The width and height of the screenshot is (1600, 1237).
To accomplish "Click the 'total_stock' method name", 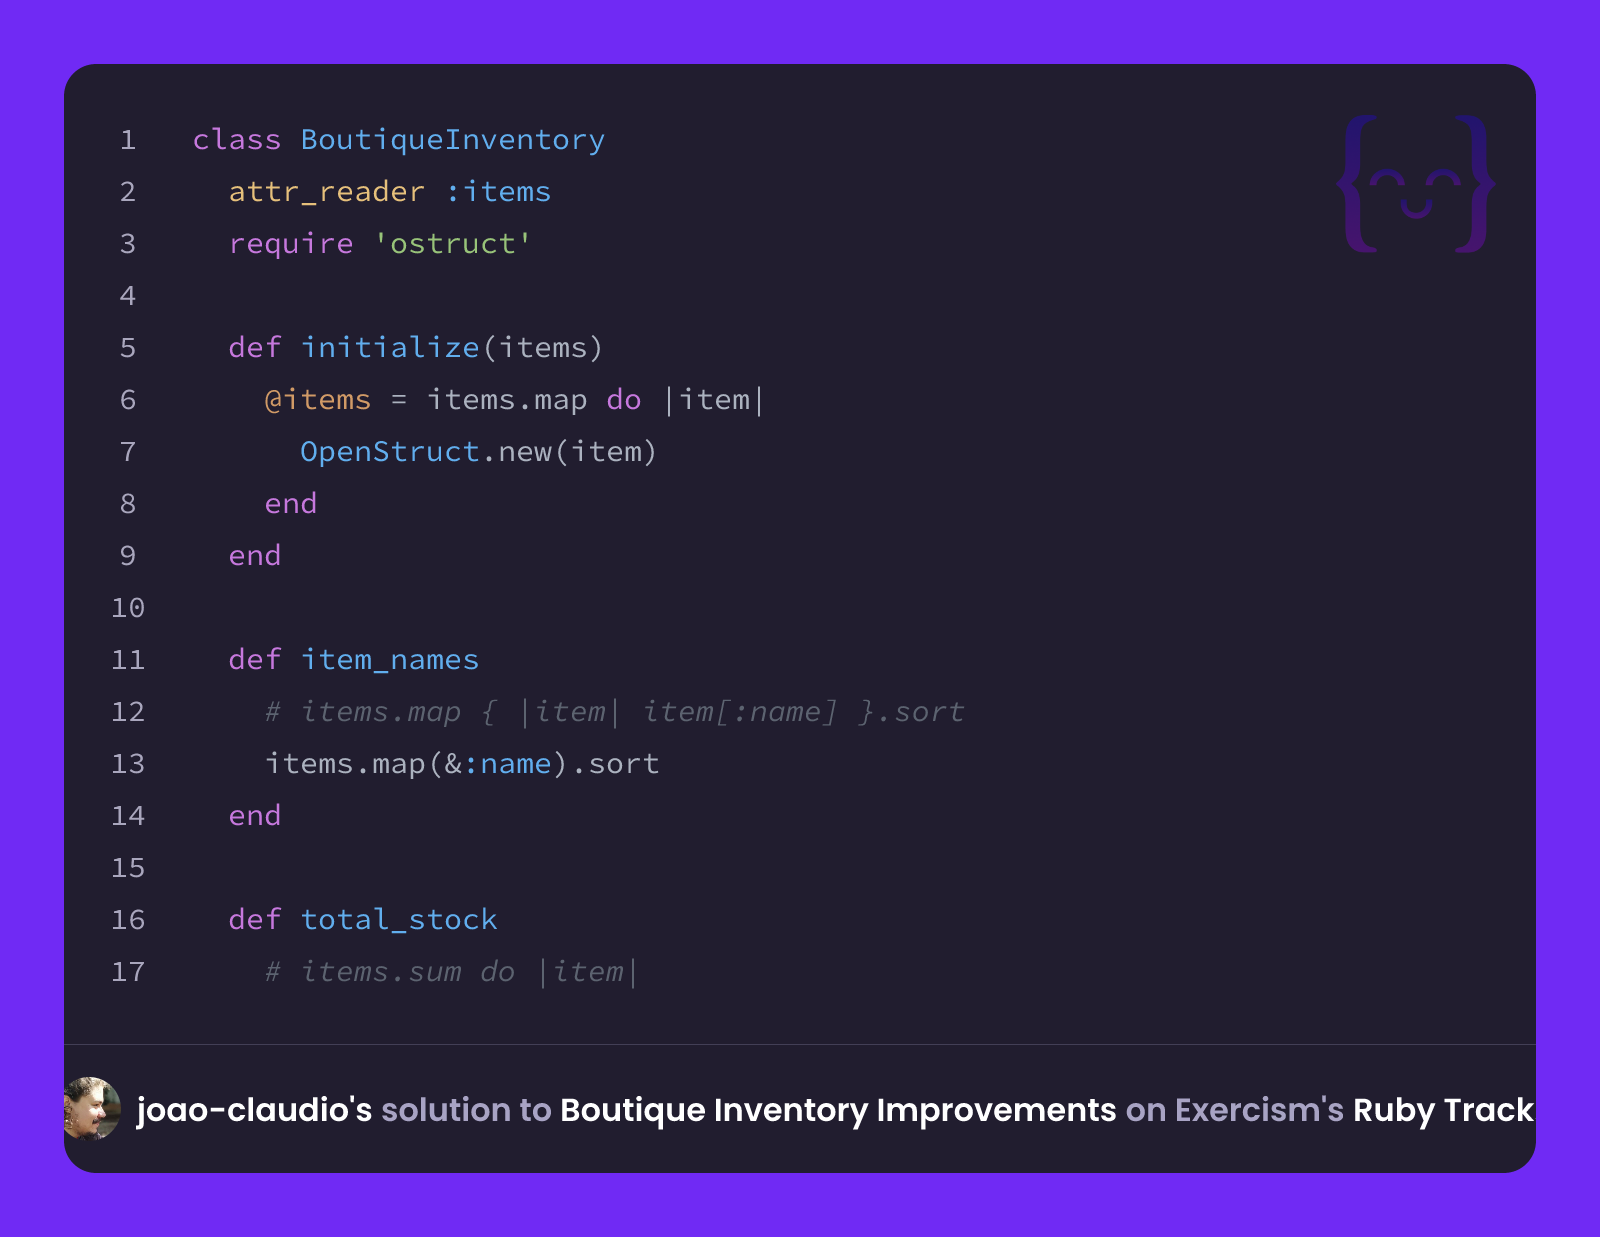I will (399, 920).
